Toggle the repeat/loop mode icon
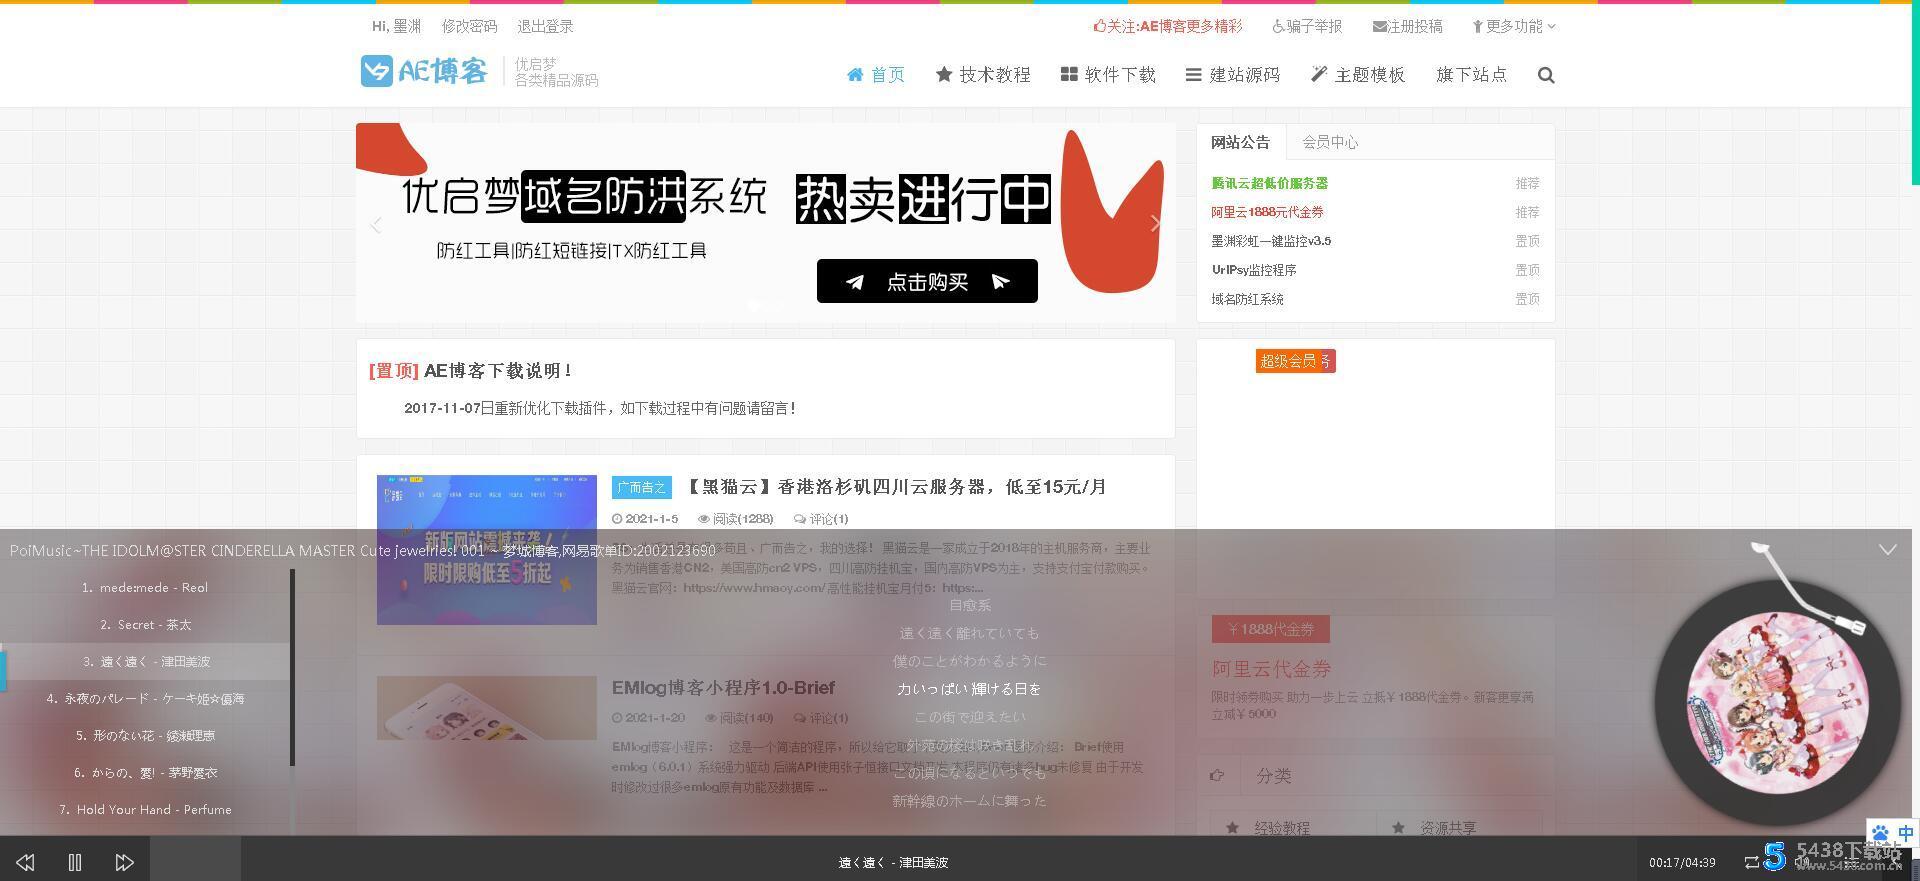The image size is (1920, 881). (x=1752, y=862)
